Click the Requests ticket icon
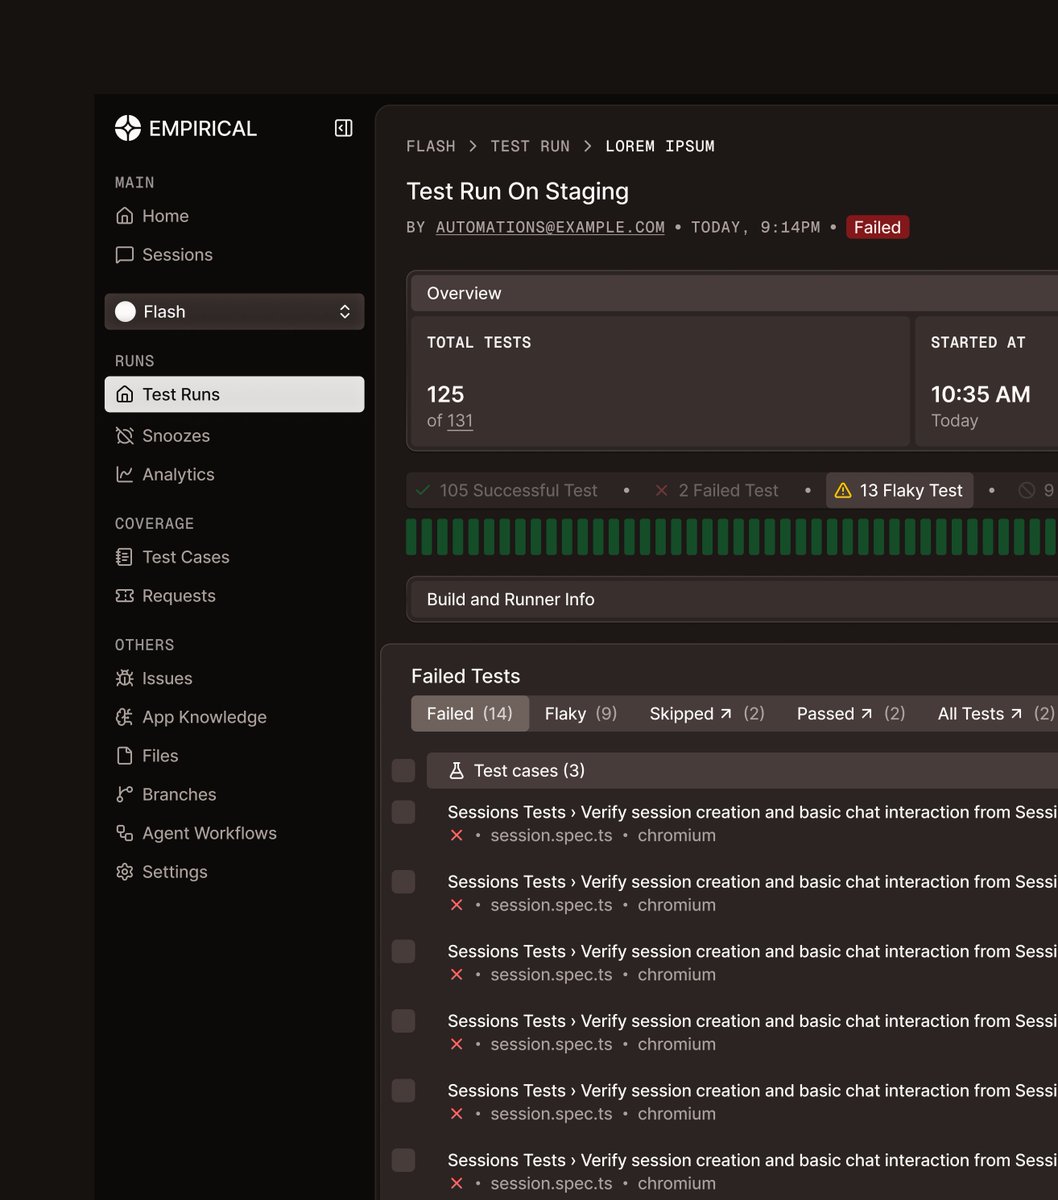 (125, 596)
